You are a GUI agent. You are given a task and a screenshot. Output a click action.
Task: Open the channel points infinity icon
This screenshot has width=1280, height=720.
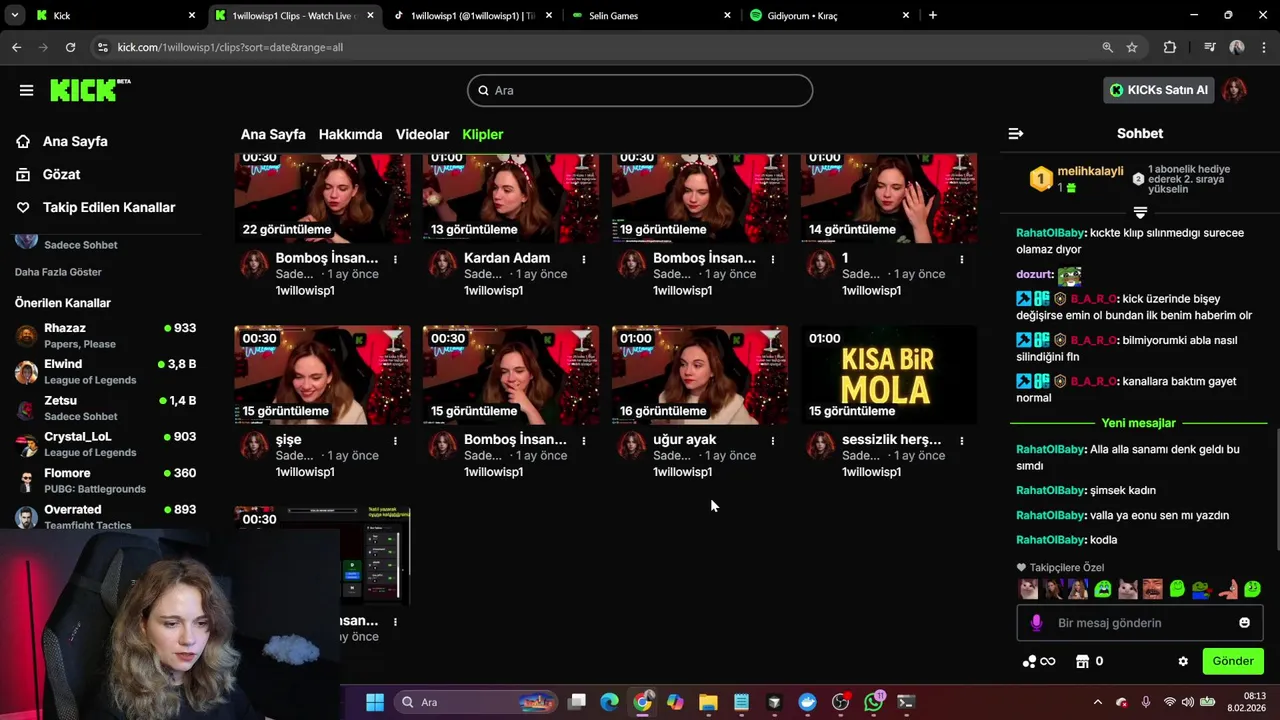[x=1039, y=661]
